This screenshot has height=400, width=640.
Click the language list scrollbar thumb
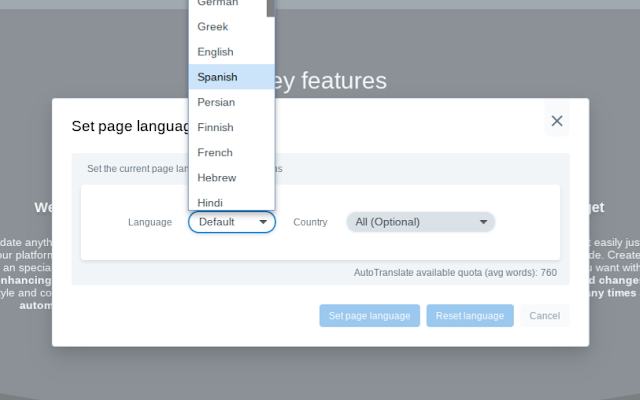coord(271,8)
